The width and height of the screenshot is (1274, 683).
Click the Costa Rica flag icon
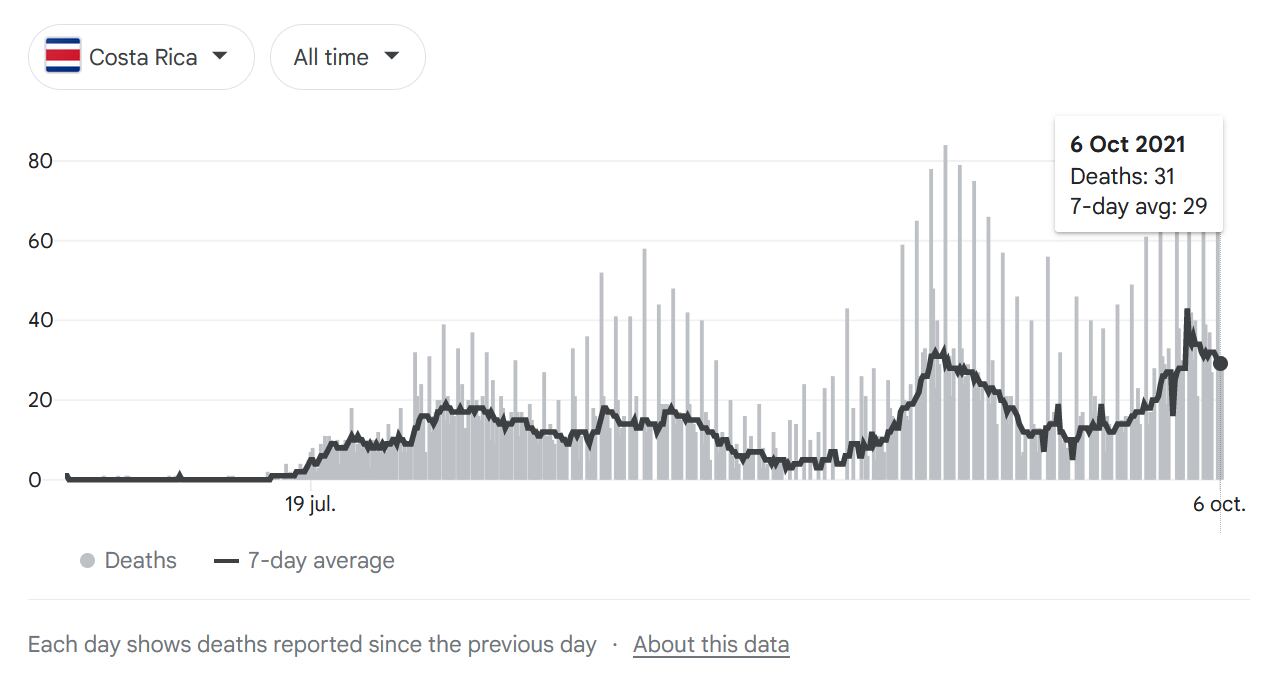(x=63, y=57)
